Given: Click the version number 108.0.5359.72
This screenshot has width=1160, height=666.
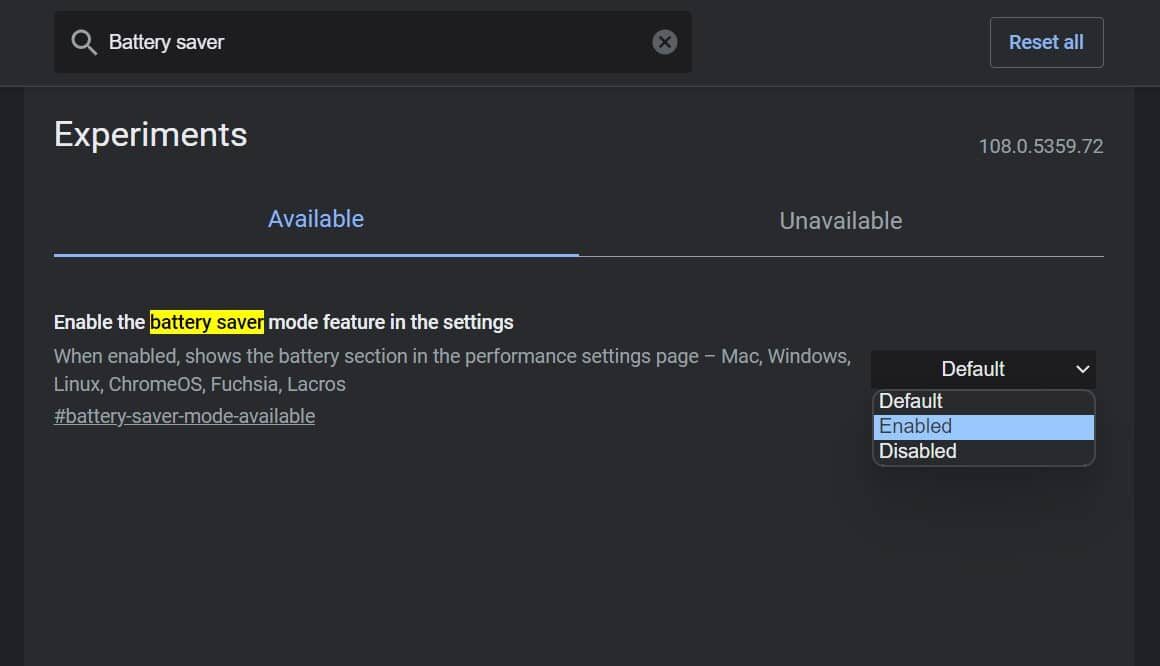Looking at the screenshot, I should 1040,146.
